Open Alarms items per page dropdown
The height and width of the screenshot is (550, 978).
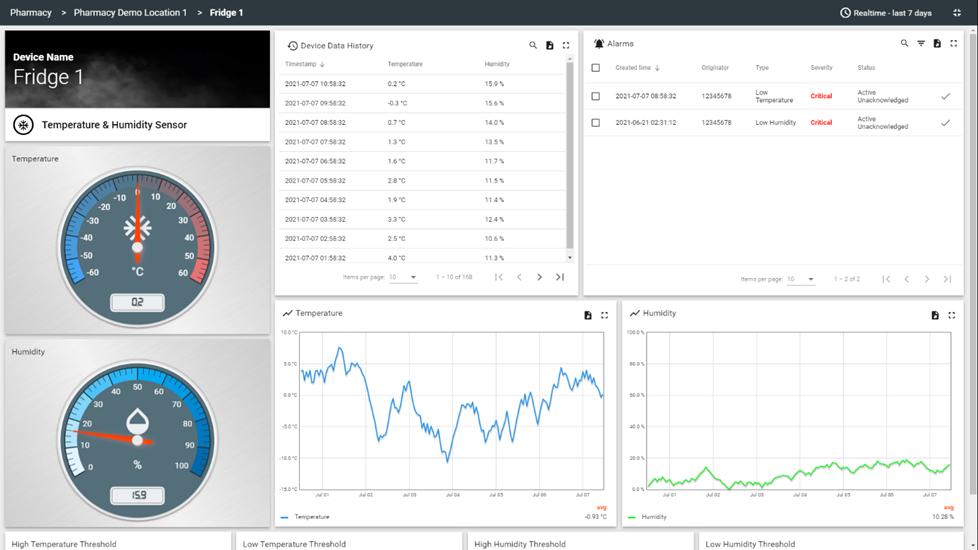801,279
